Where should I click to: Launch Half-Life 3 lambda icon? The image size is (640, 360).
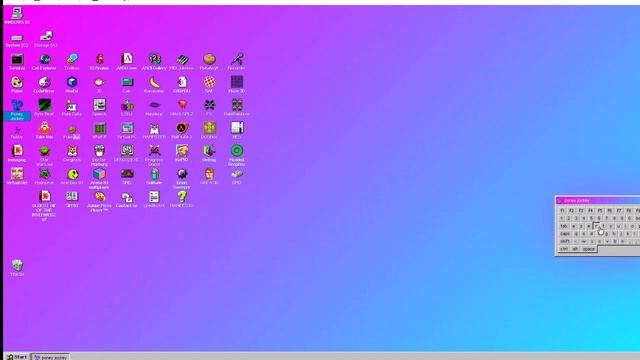[x=182, y=131]
